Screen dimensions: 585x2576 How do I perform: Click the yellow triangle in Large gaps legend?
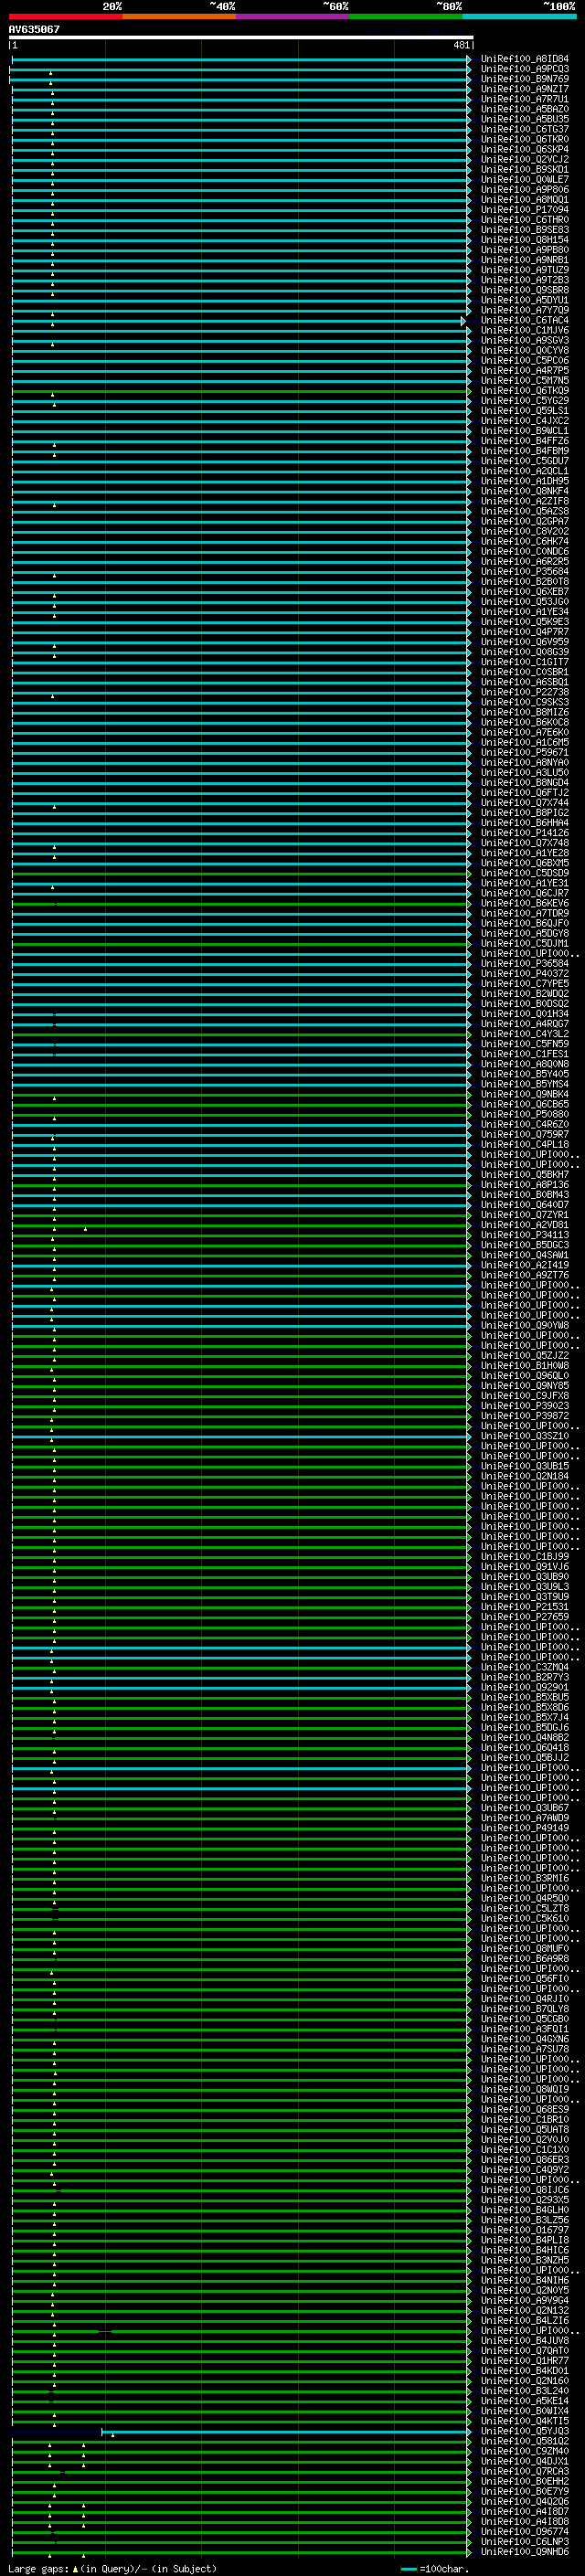75,2569
